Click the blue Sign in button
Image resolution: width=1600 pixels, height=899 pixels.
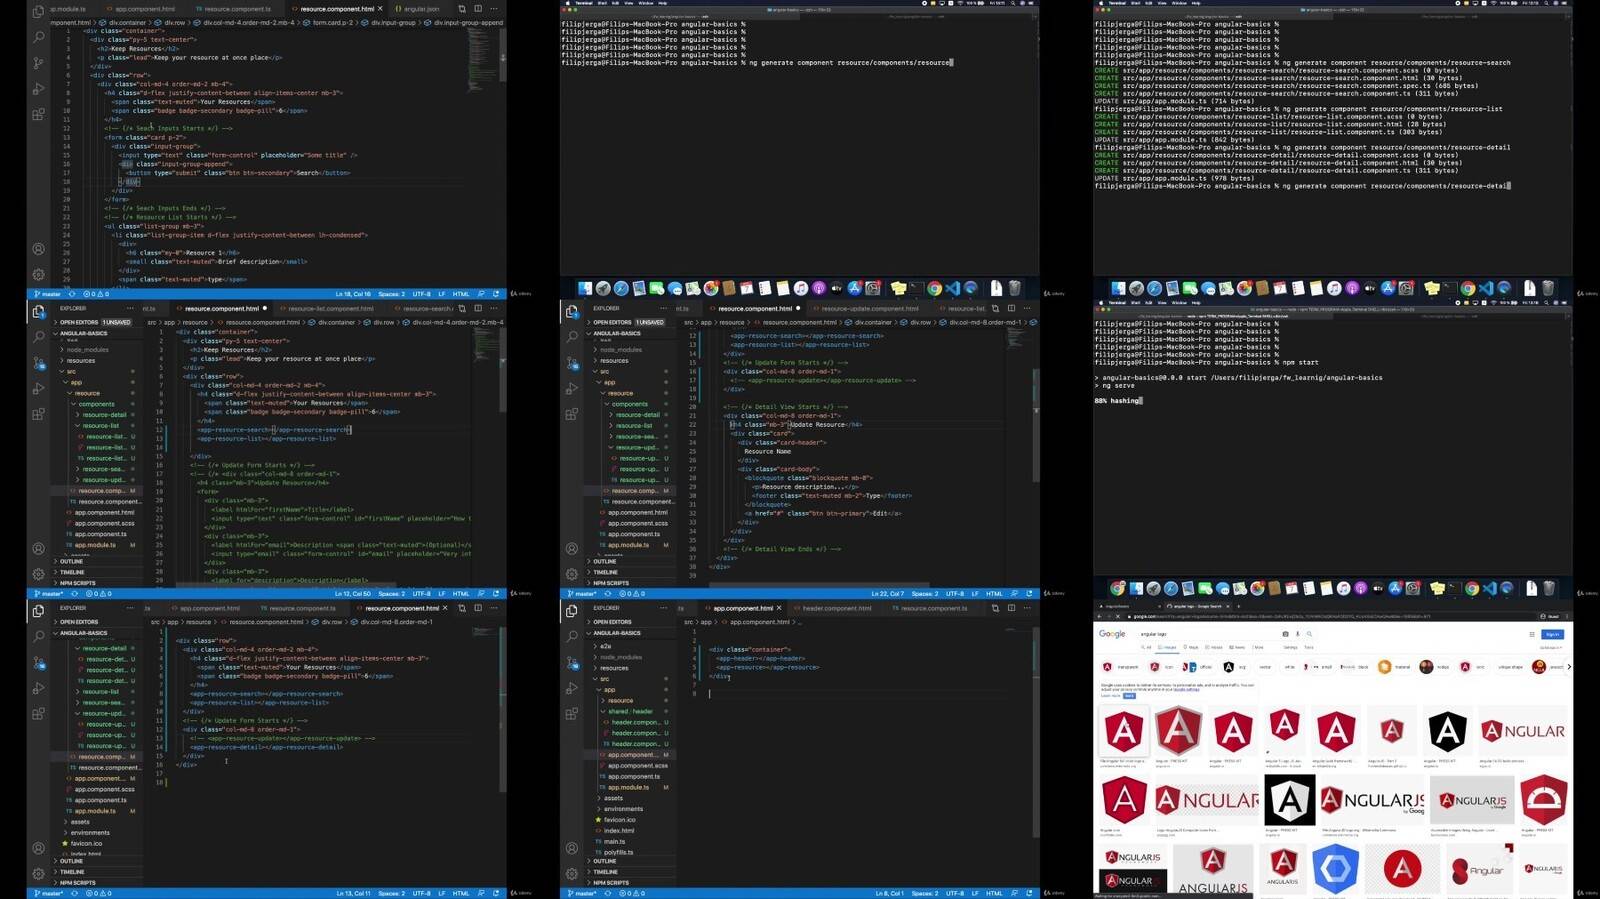1552,634
